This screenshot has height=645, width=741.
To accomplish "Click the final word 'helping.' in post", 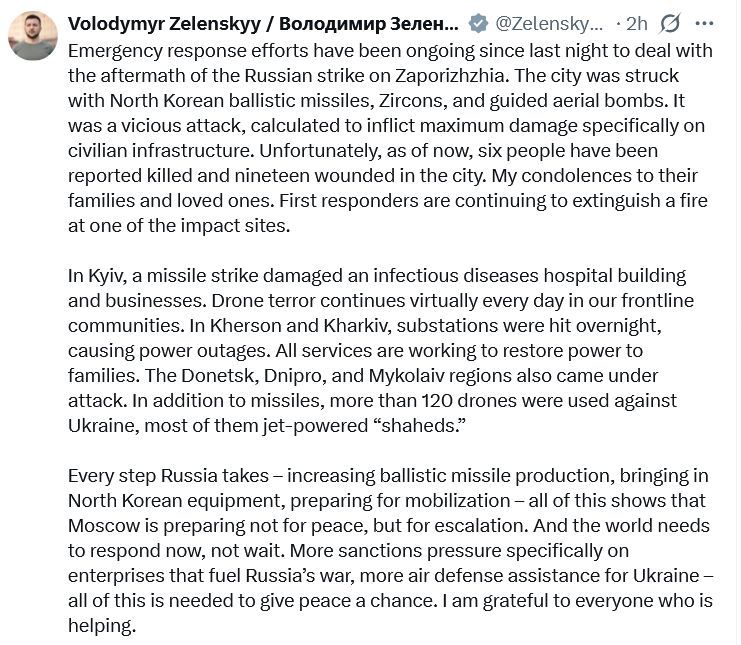I will tap(102, 626).
